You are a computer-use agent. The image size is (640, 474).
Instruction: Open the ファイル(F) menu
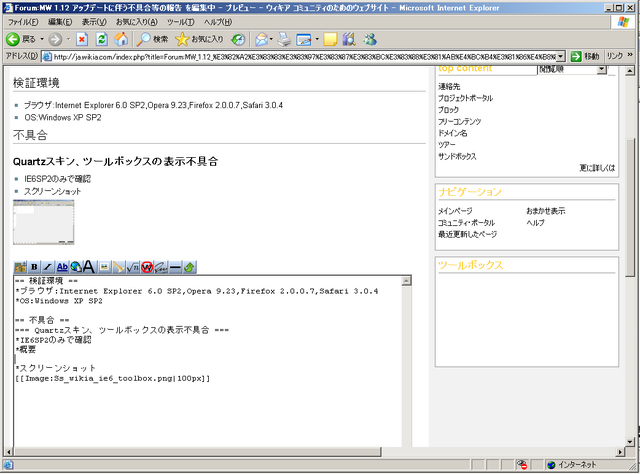tap(23, 22)
